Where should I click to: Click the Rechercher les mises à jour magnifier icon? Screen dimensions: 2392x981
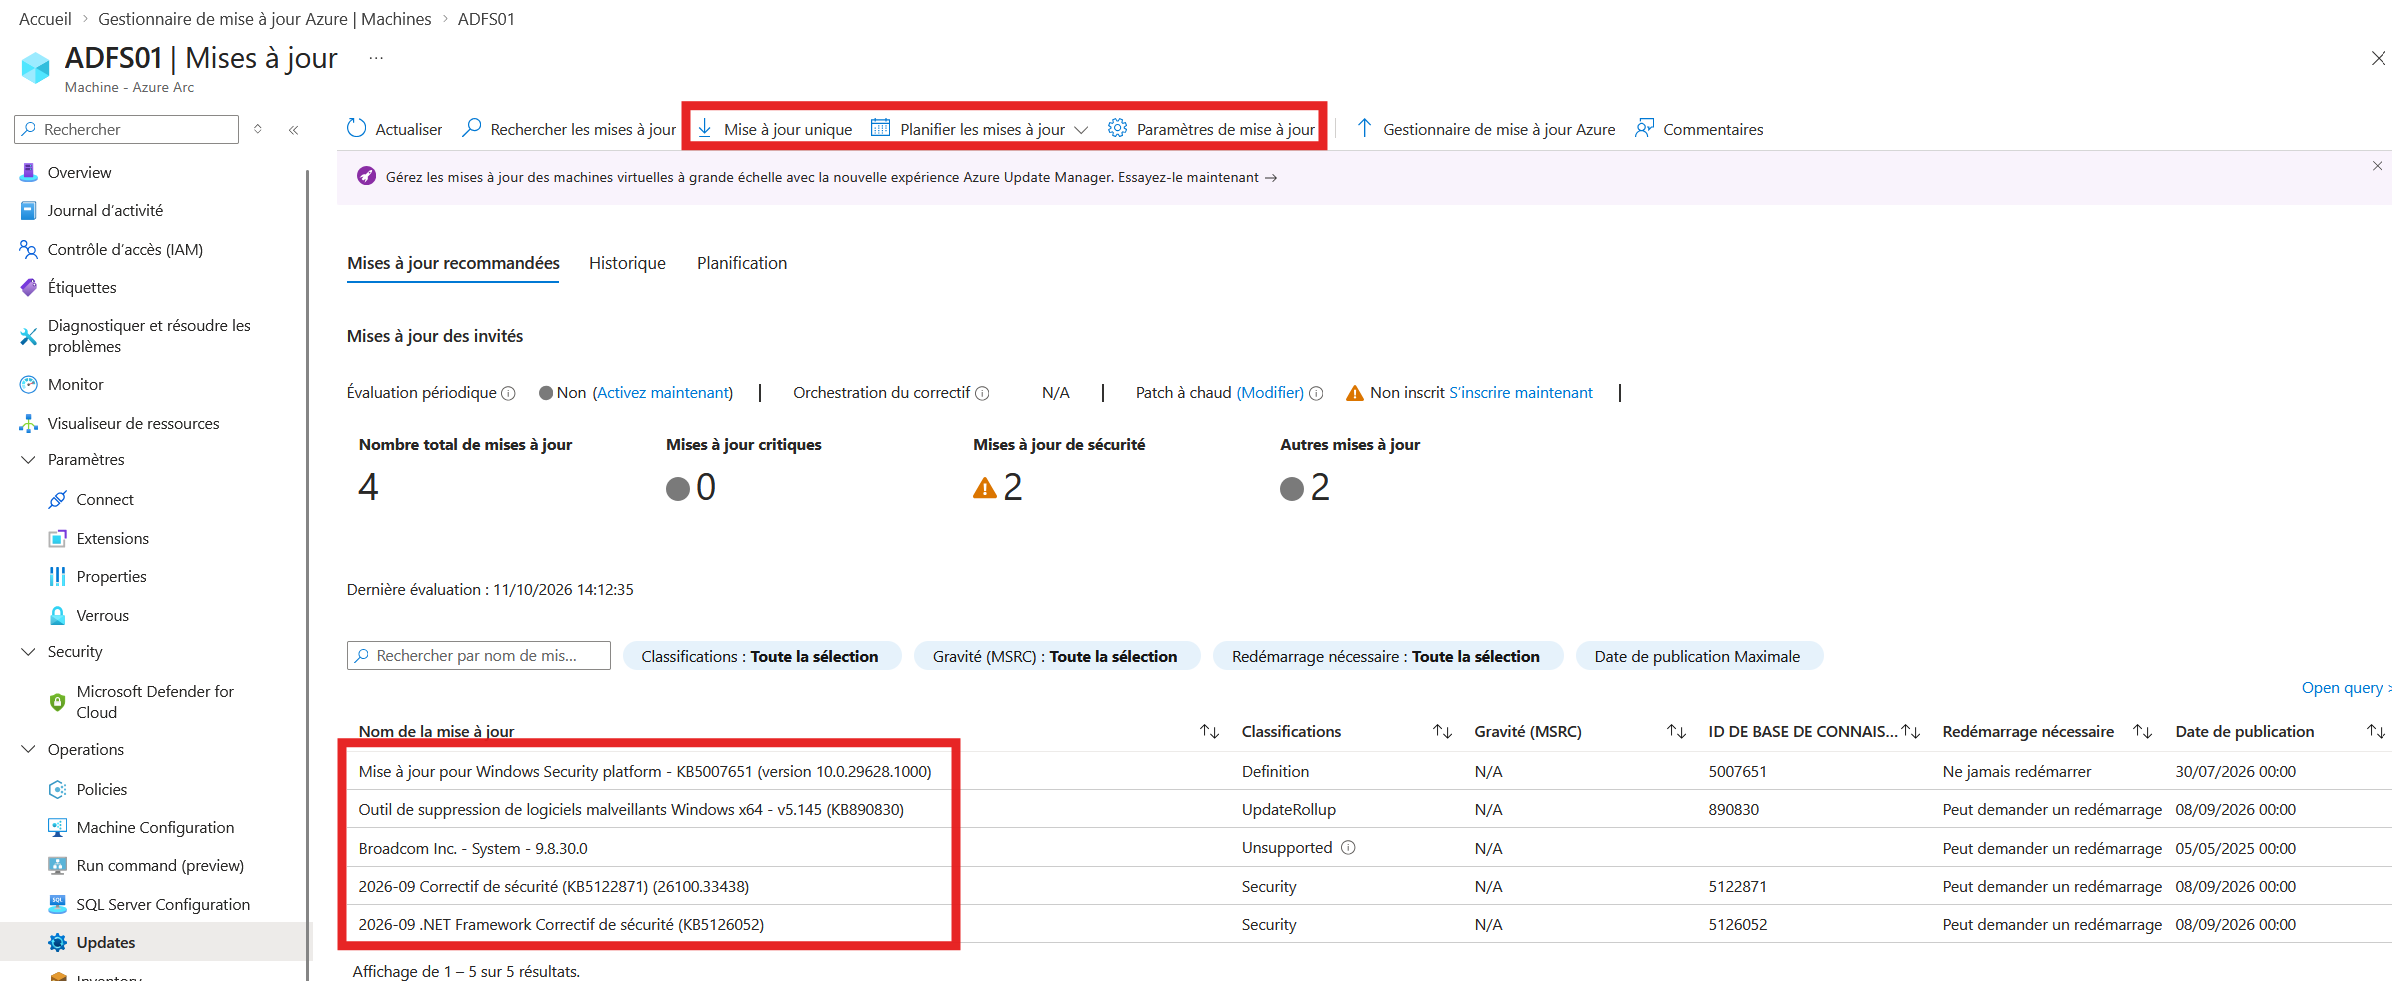pyautogui.click(x=472, y=128)
